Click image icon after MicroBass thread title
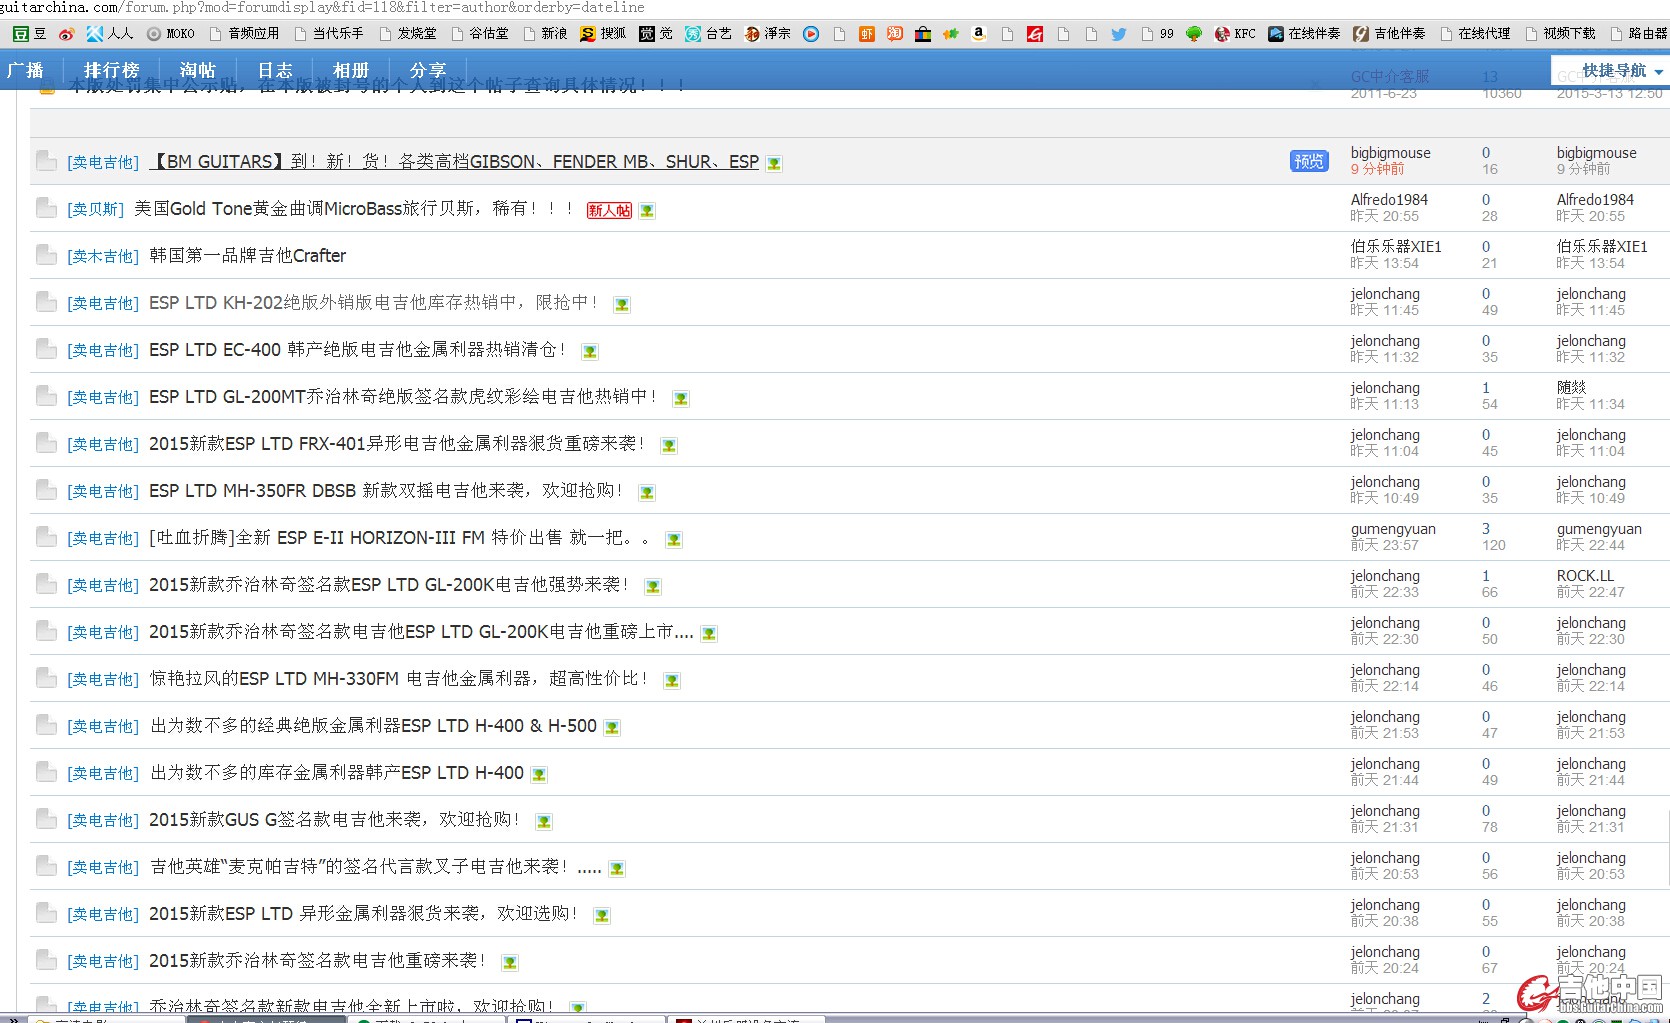Image resolution: width=1670 pixels, height=1023 pixels. pos(647,211)
